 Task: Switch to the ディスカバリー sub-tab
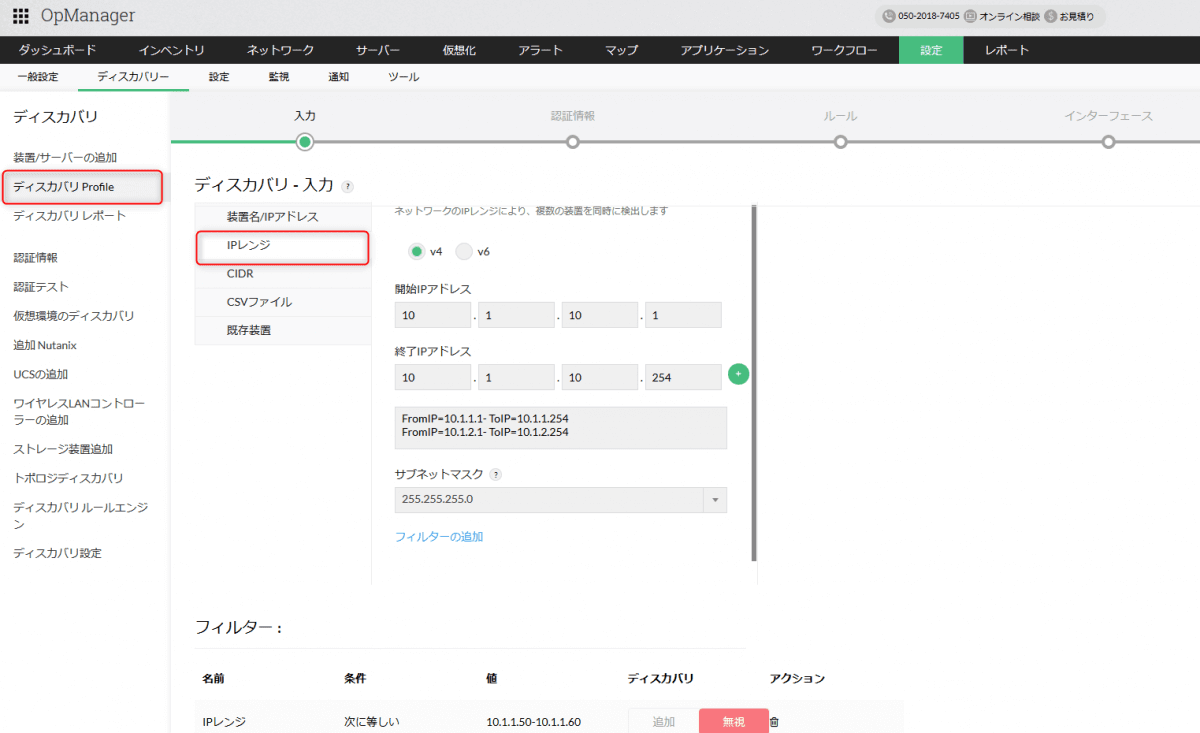pos(133,77)
